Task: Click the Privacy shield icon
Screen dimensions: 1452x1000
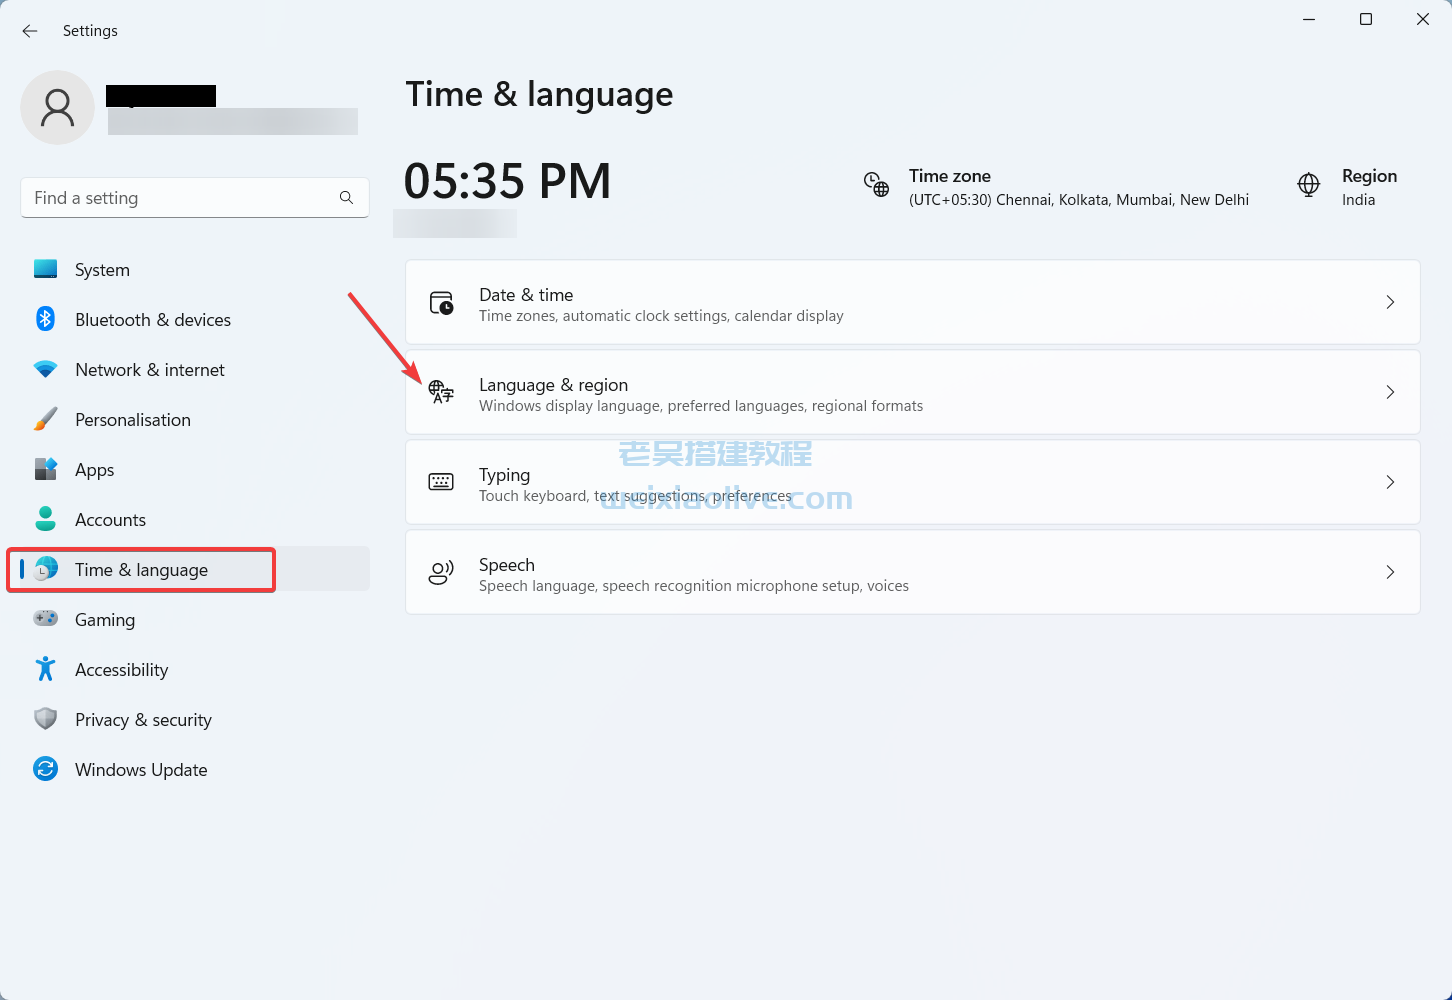Action: click(x=45, y=719)
